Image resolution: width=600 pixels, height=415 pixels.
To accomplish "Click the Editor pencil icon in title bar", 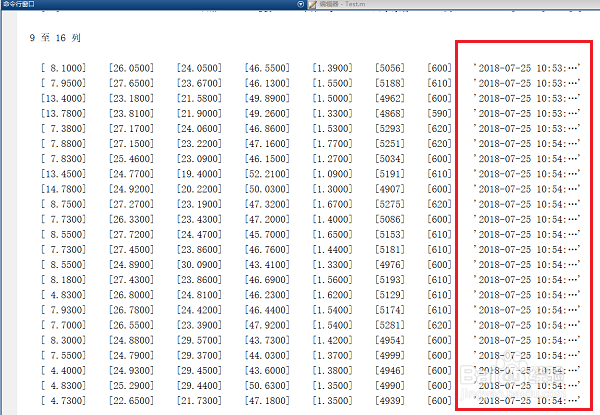I will click(312, 4).
